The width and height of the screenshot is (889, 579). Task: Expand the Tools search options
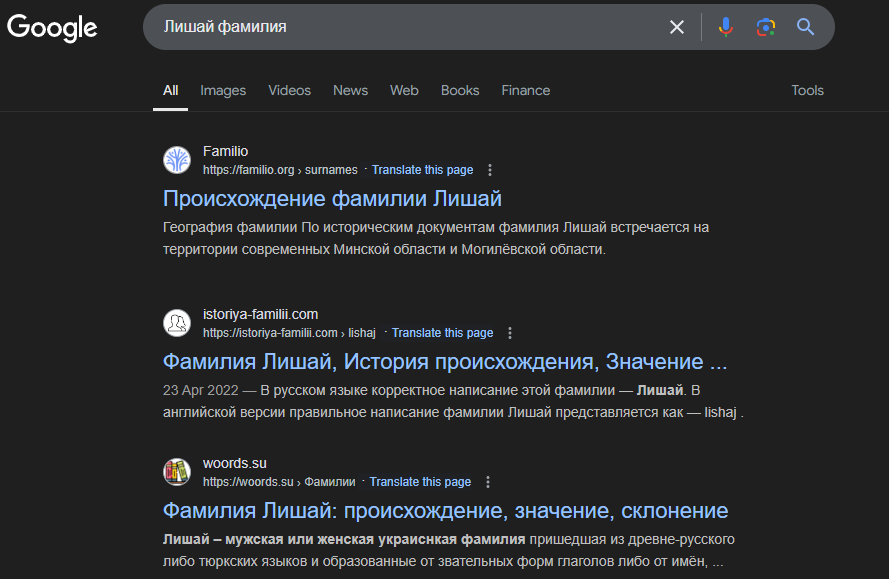[x=807, y=90]
